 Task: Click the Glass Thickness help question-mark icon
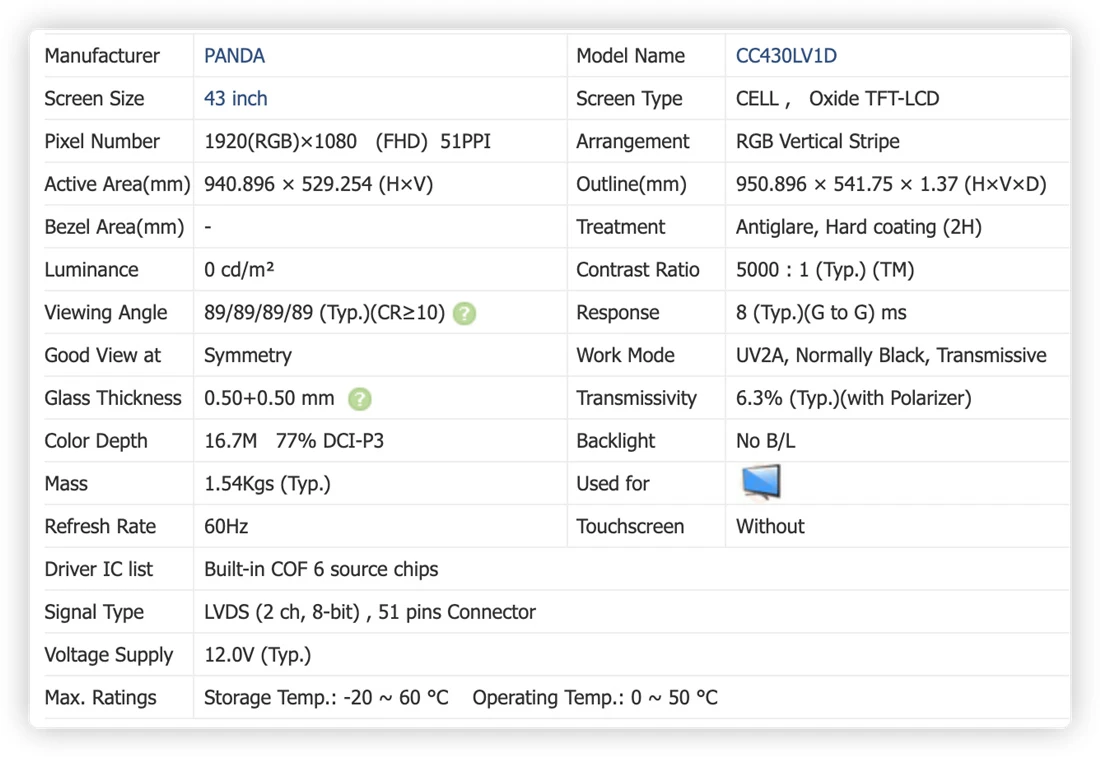360,398
